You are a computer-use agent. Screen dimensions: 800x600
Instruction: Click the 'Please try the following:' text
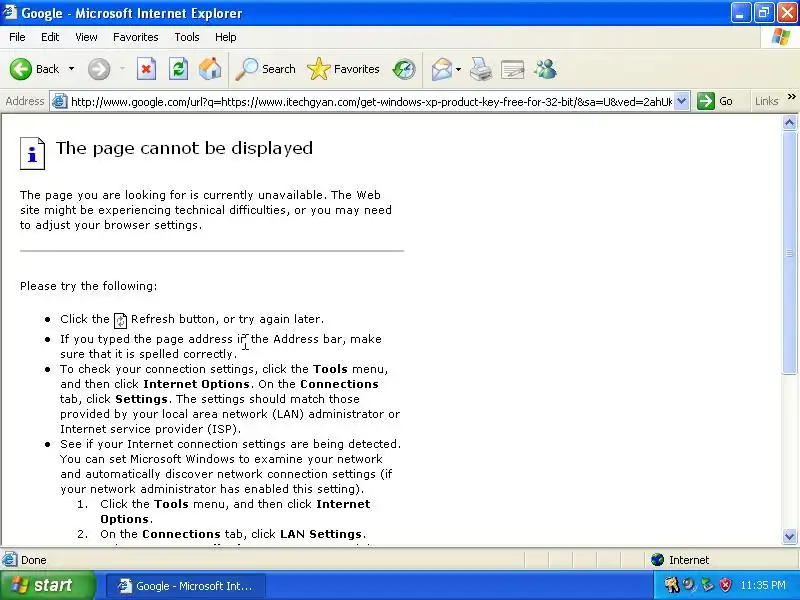(x=88, y=286)
